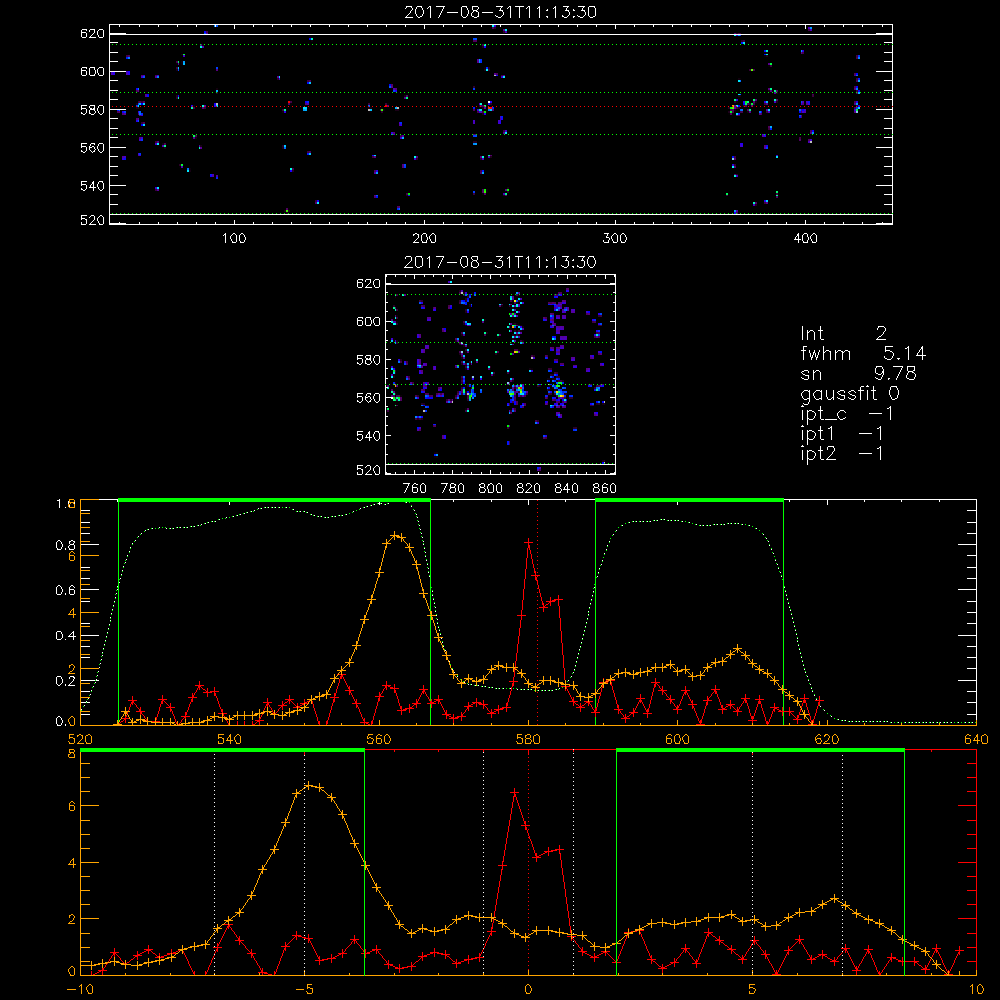Click the 0.4 y-axis label on the profile plot
Screen dimensions: 1000x1000
pyautogui.click(x=65, y=636)
